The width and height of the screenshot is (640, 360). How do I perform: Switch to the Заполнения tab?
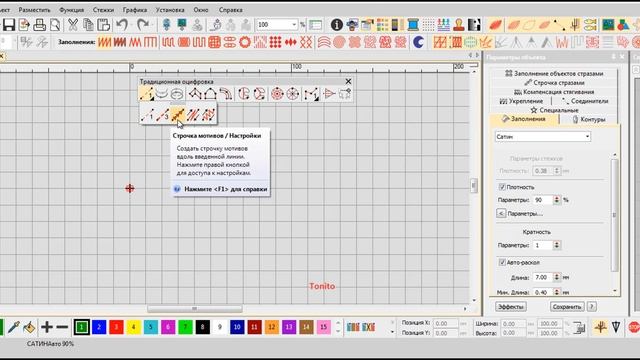coord(524,119)
